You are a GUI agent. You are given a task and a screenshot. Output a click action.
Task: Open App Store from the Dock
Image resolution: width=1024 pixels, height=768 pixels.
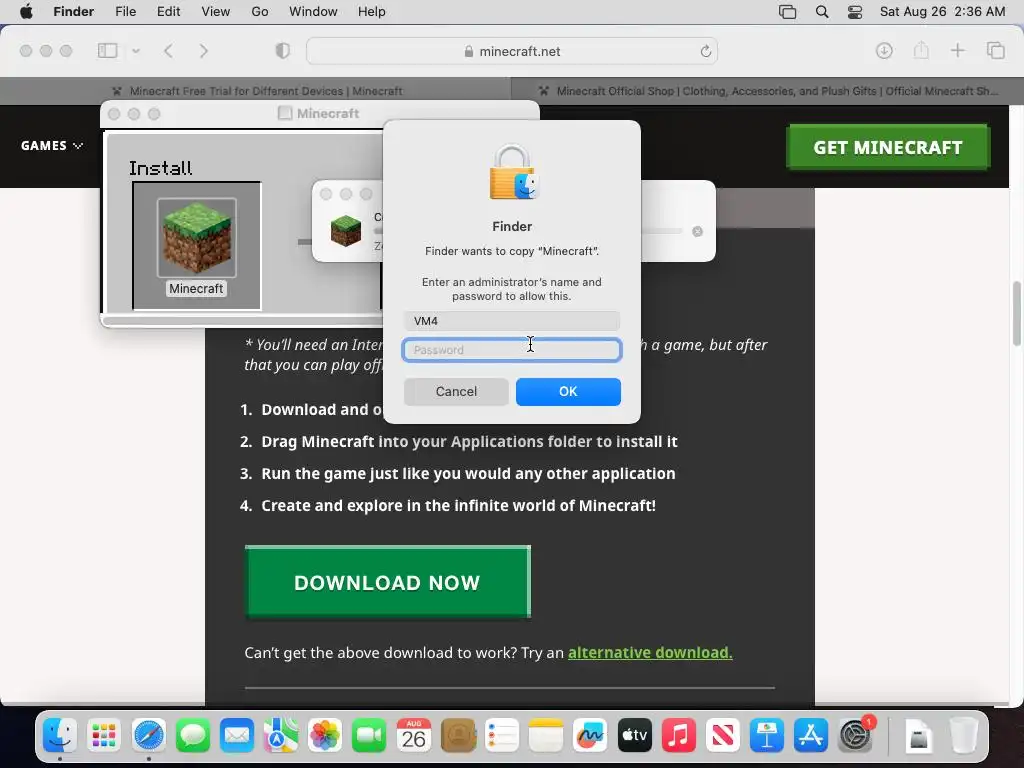coord(810,736)
